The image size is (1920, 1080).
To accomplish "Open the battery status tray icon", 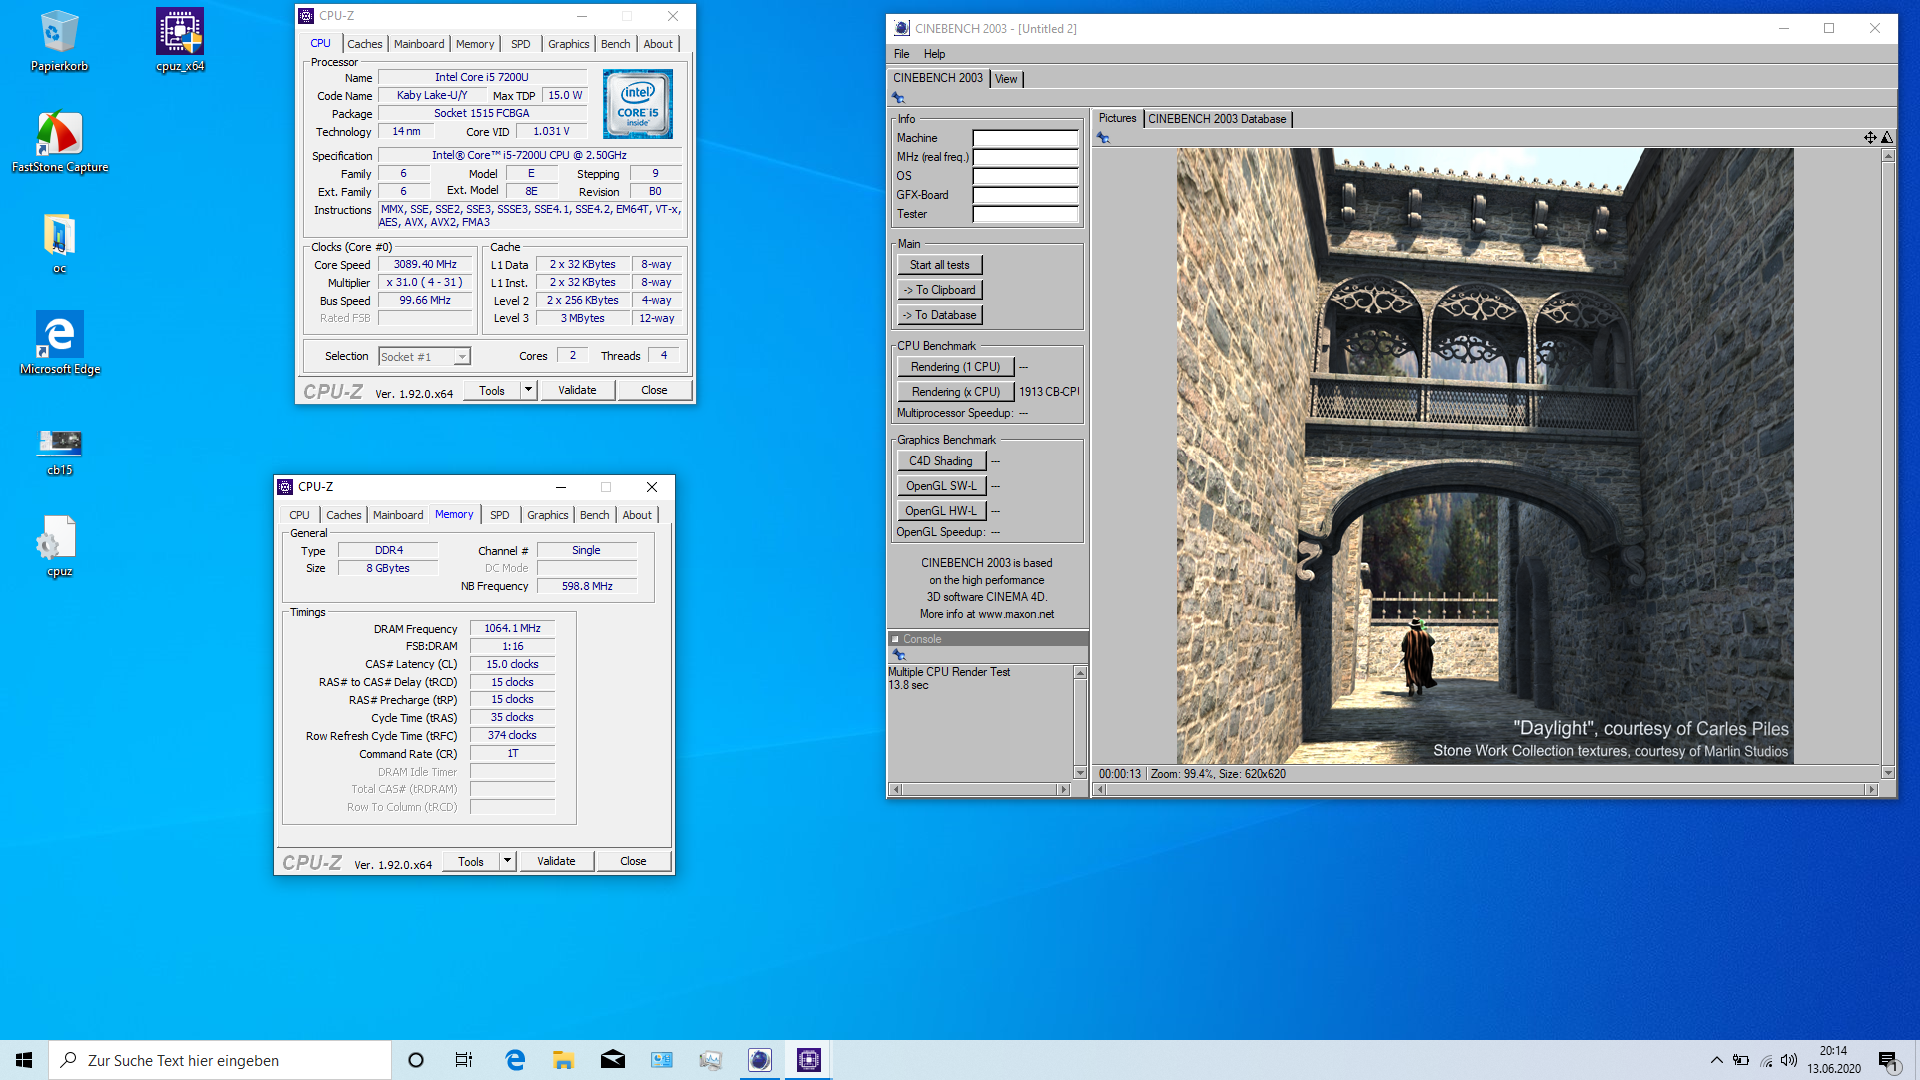I will [1741, 1060].
